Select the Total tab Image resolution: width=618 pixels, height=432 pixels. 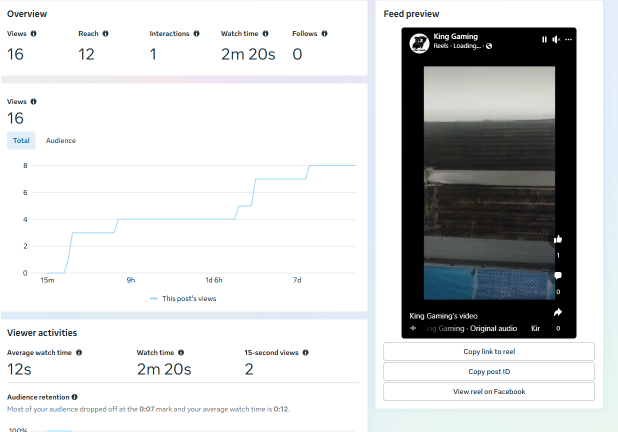[x=21, y=140]
